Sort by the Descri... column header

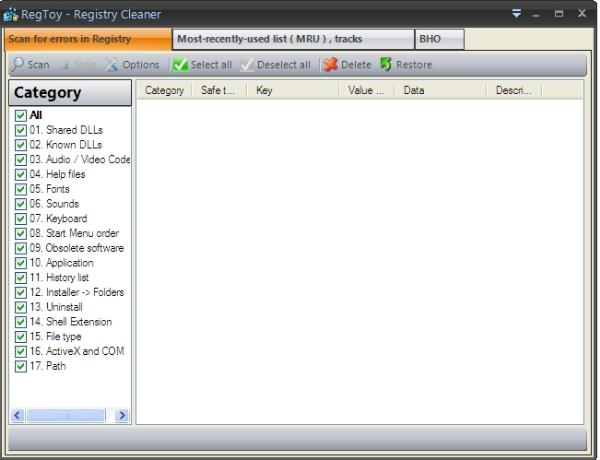514,90
